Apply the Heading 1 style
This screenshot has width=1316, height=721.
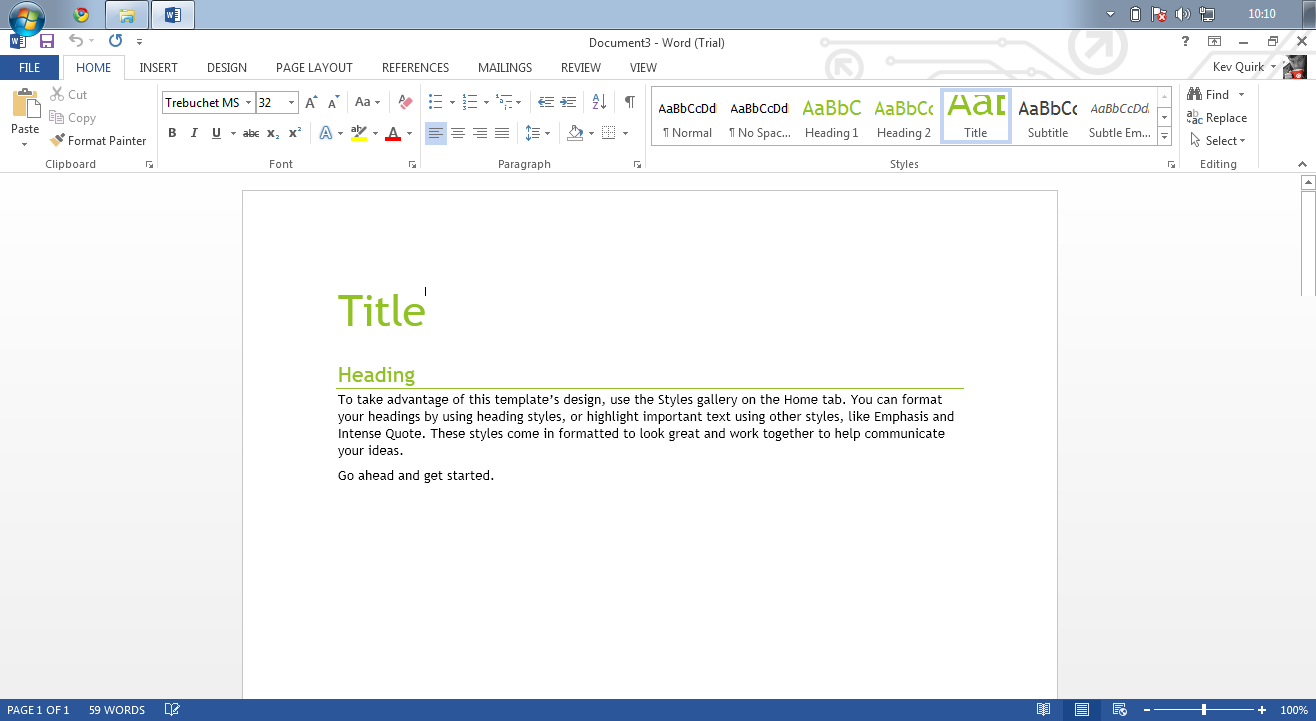coord(831,117)
